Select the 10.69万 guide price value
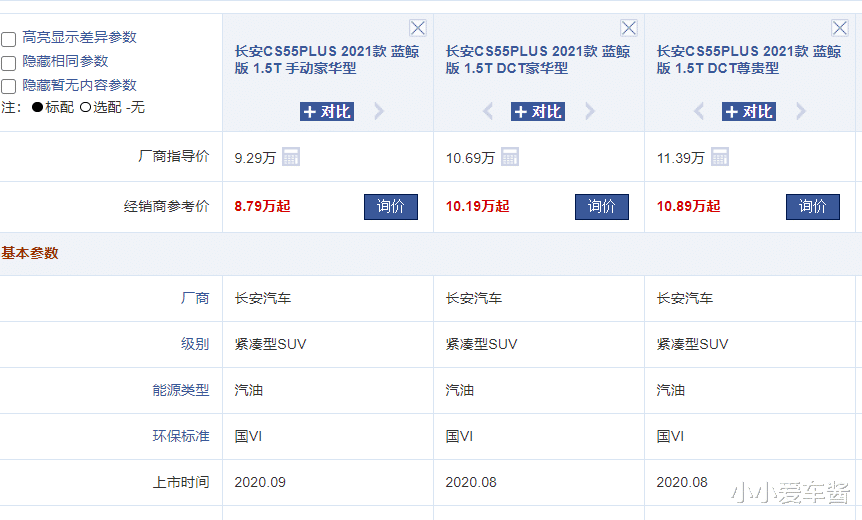This screenshot has height=520, width=862. coord(470,158)
